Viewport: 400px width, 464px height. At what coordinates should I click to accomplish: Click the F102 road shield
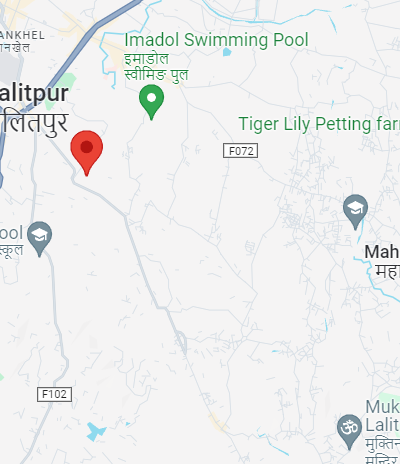click(x=54, y=394)
